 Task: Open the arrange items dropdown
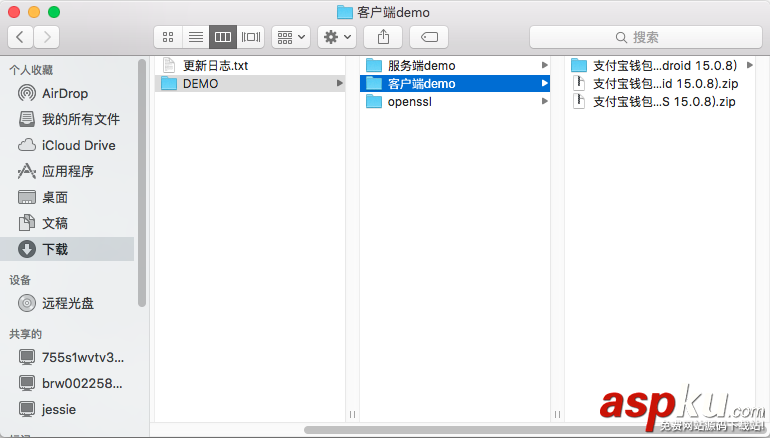pyautogui.click(x=291, y=37)
